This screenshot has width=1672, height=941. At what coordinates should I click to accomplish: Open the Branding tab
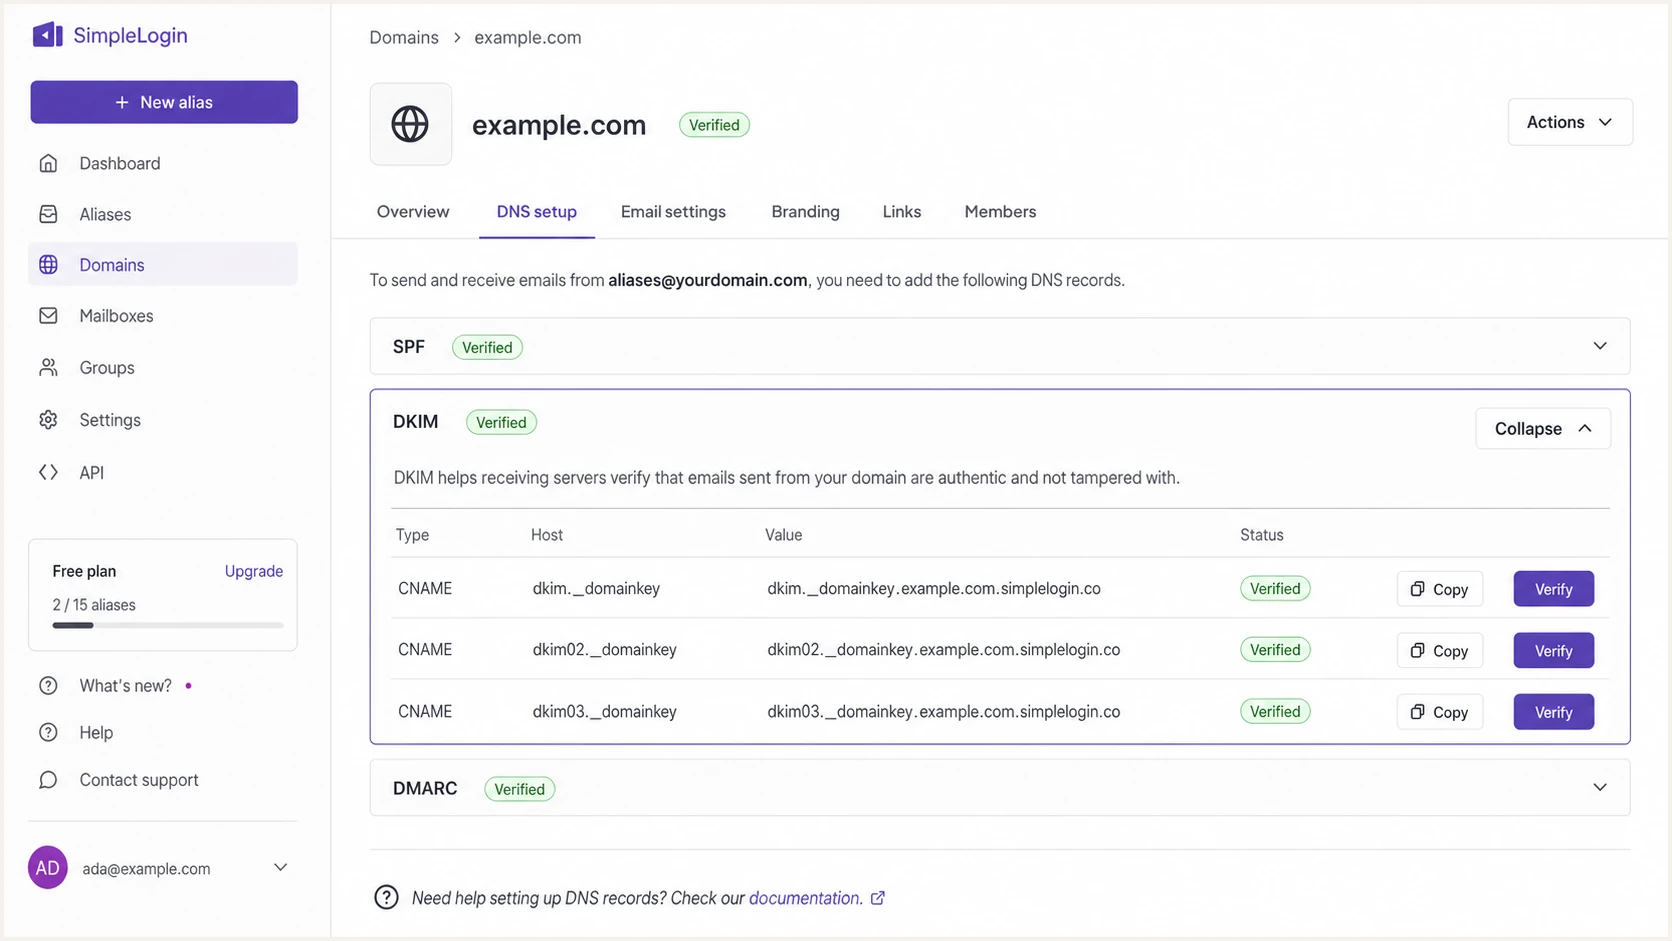click(805, 212)
